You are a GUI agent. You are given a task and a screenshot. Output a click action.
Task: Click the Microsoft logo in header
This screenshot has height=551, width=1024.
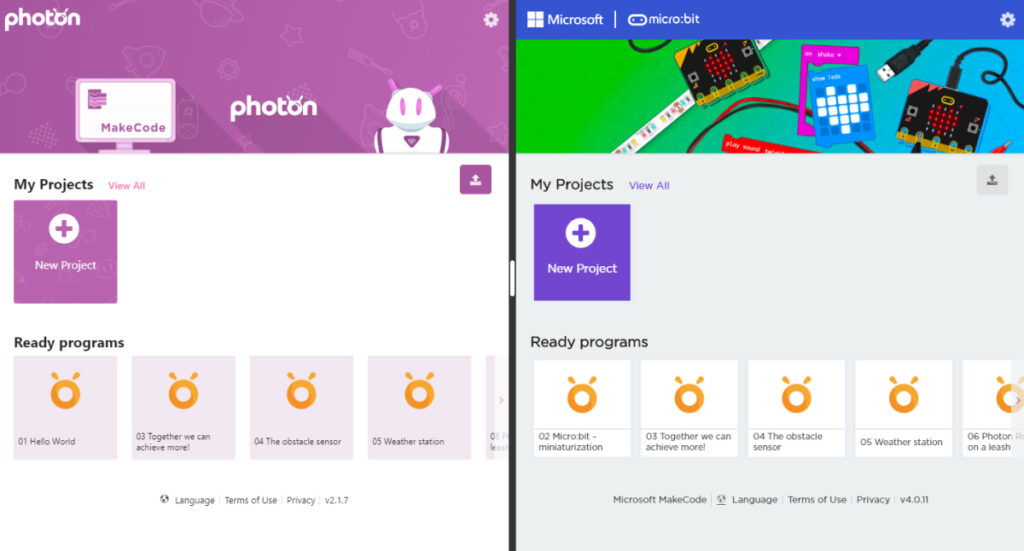pos(565,20)
